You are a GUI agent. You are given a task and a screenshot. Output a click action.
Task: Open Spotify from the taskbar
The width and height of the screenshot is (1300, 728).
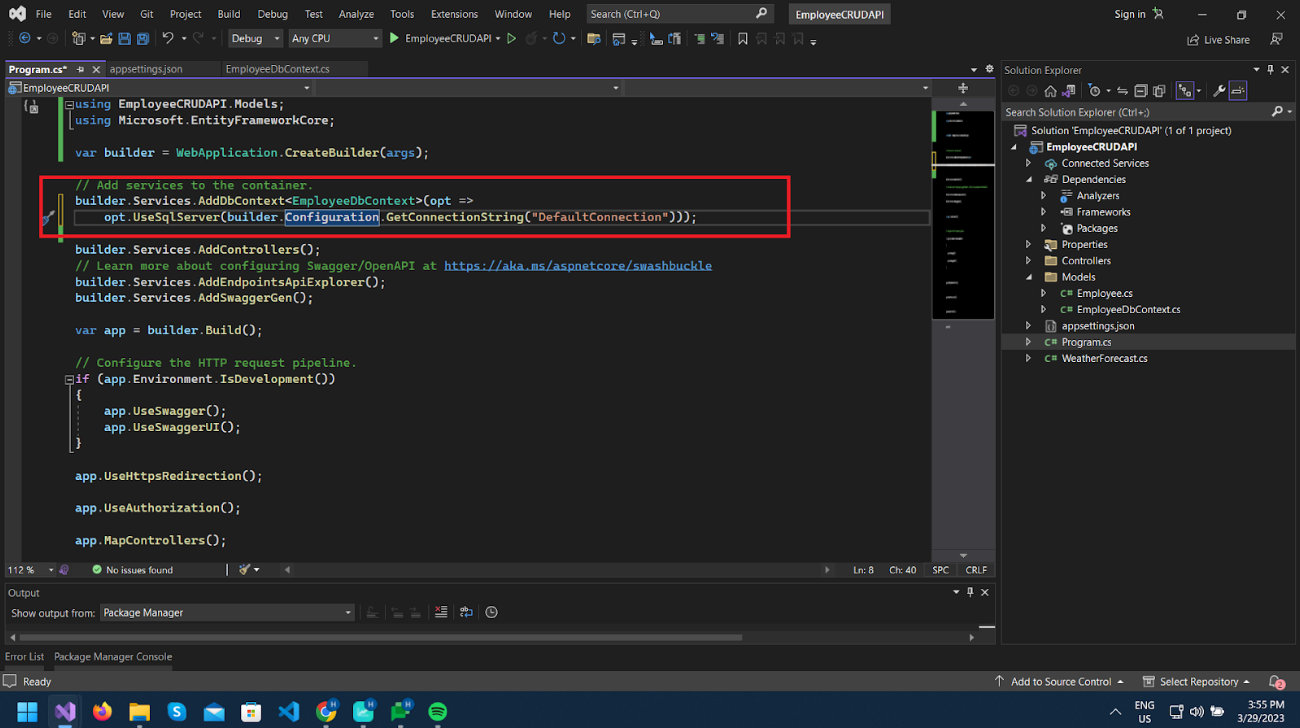(438, 712)
